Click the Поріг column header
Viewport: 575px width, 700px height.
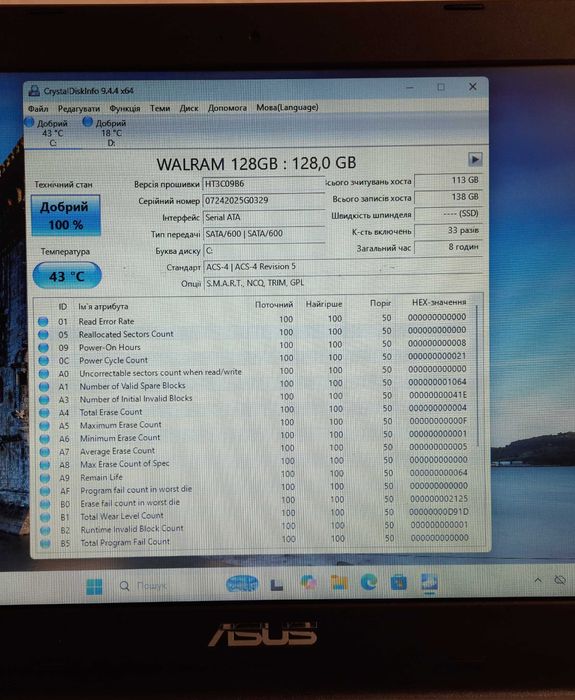point(380,303)
